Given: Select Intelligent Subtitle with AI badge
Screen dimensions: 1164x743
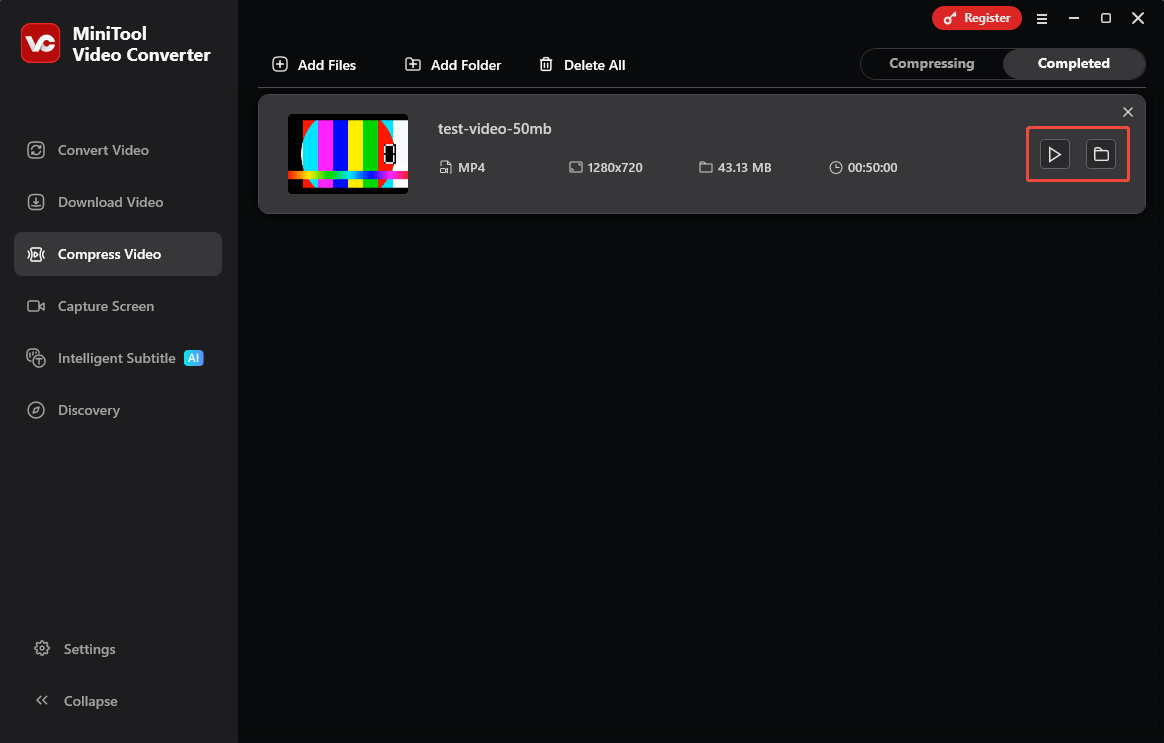Looking at the screenshot, I should coord(36,357).
